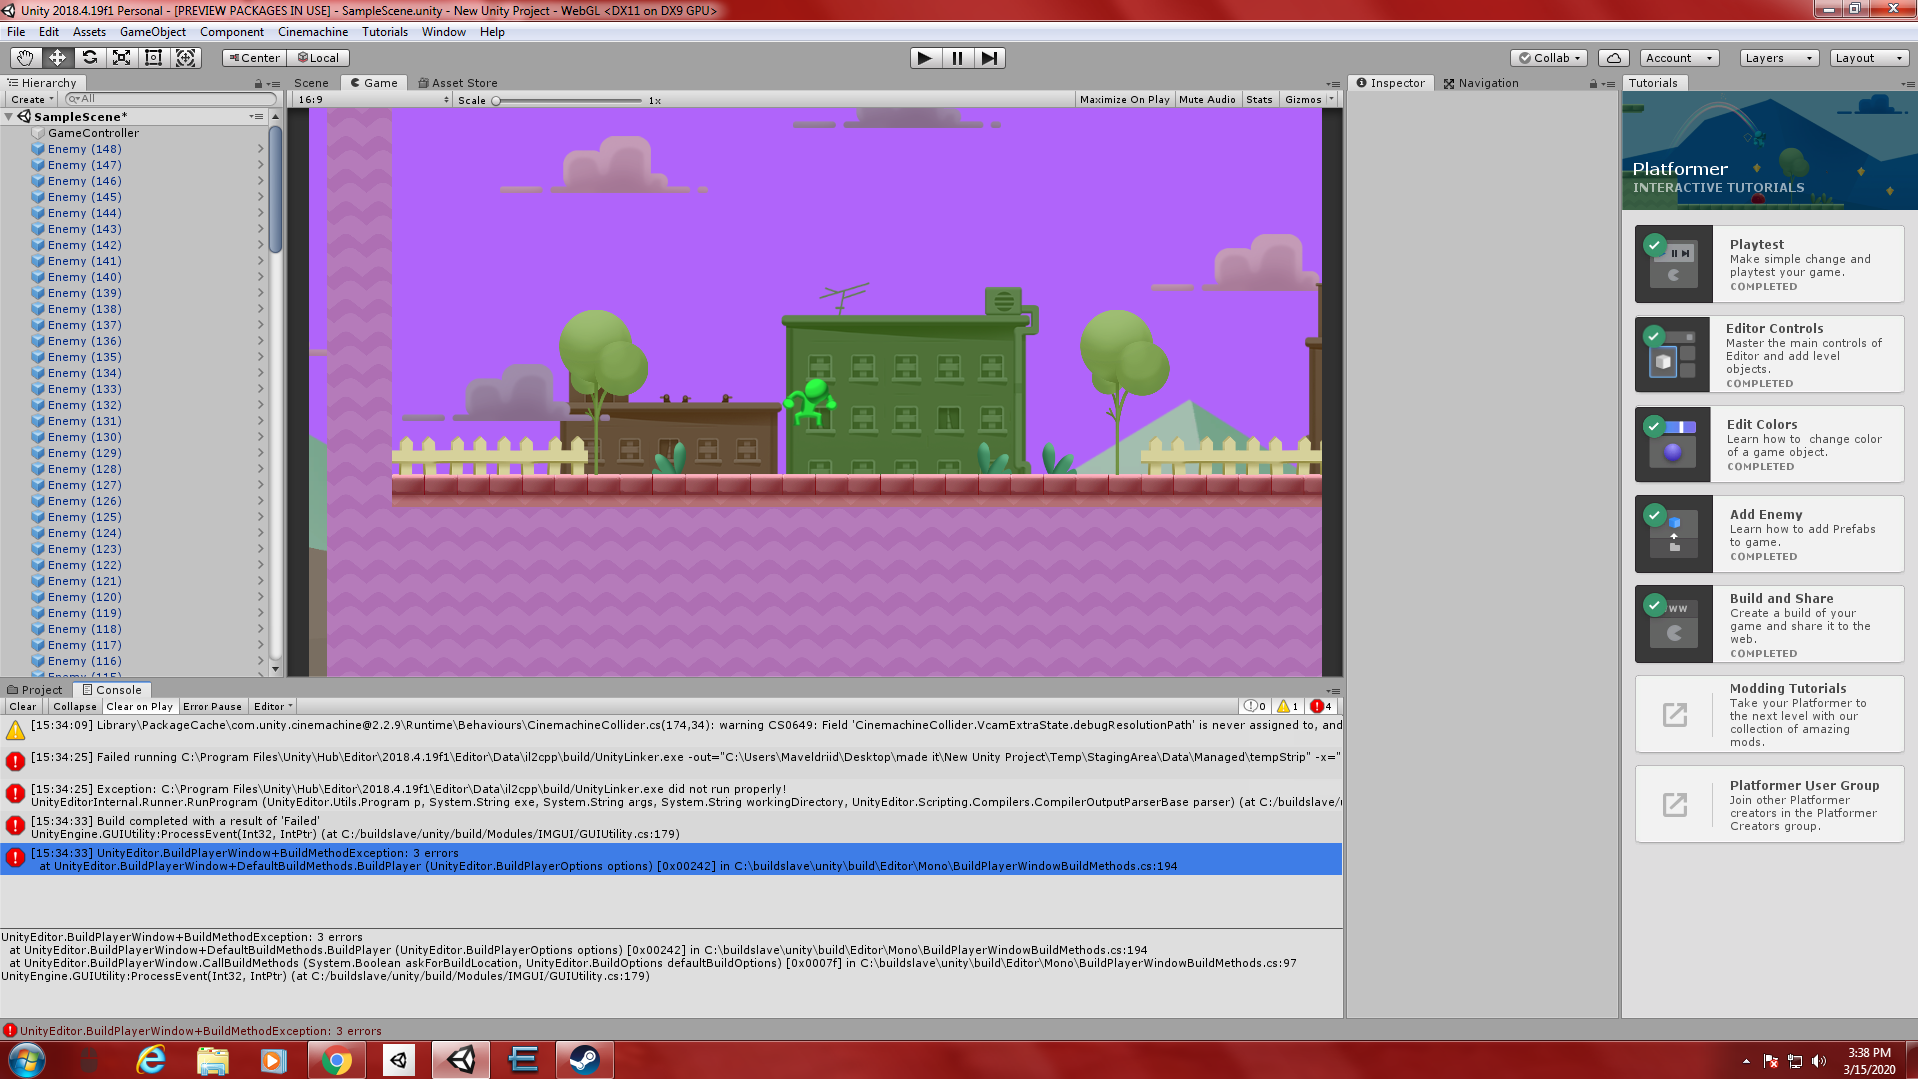This screenshot has width=1918, height=1079.
Task: Select the Hand tool
Action: pyautogui.click(x=25, y=58)
